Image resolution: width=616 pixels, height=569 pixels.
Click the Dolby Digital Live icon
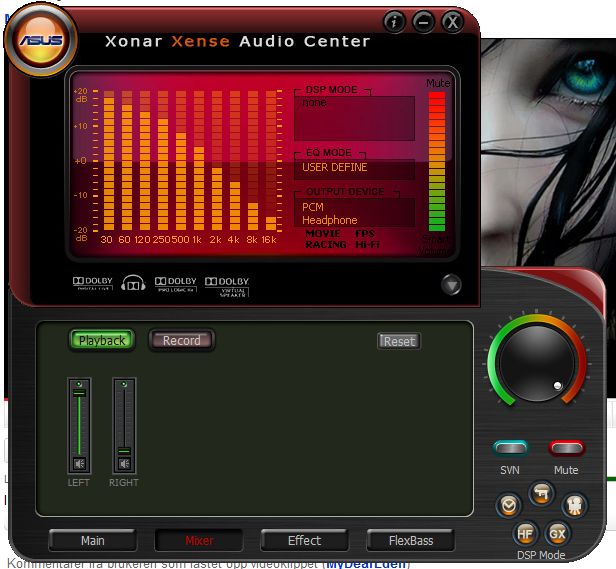[93, 283]
